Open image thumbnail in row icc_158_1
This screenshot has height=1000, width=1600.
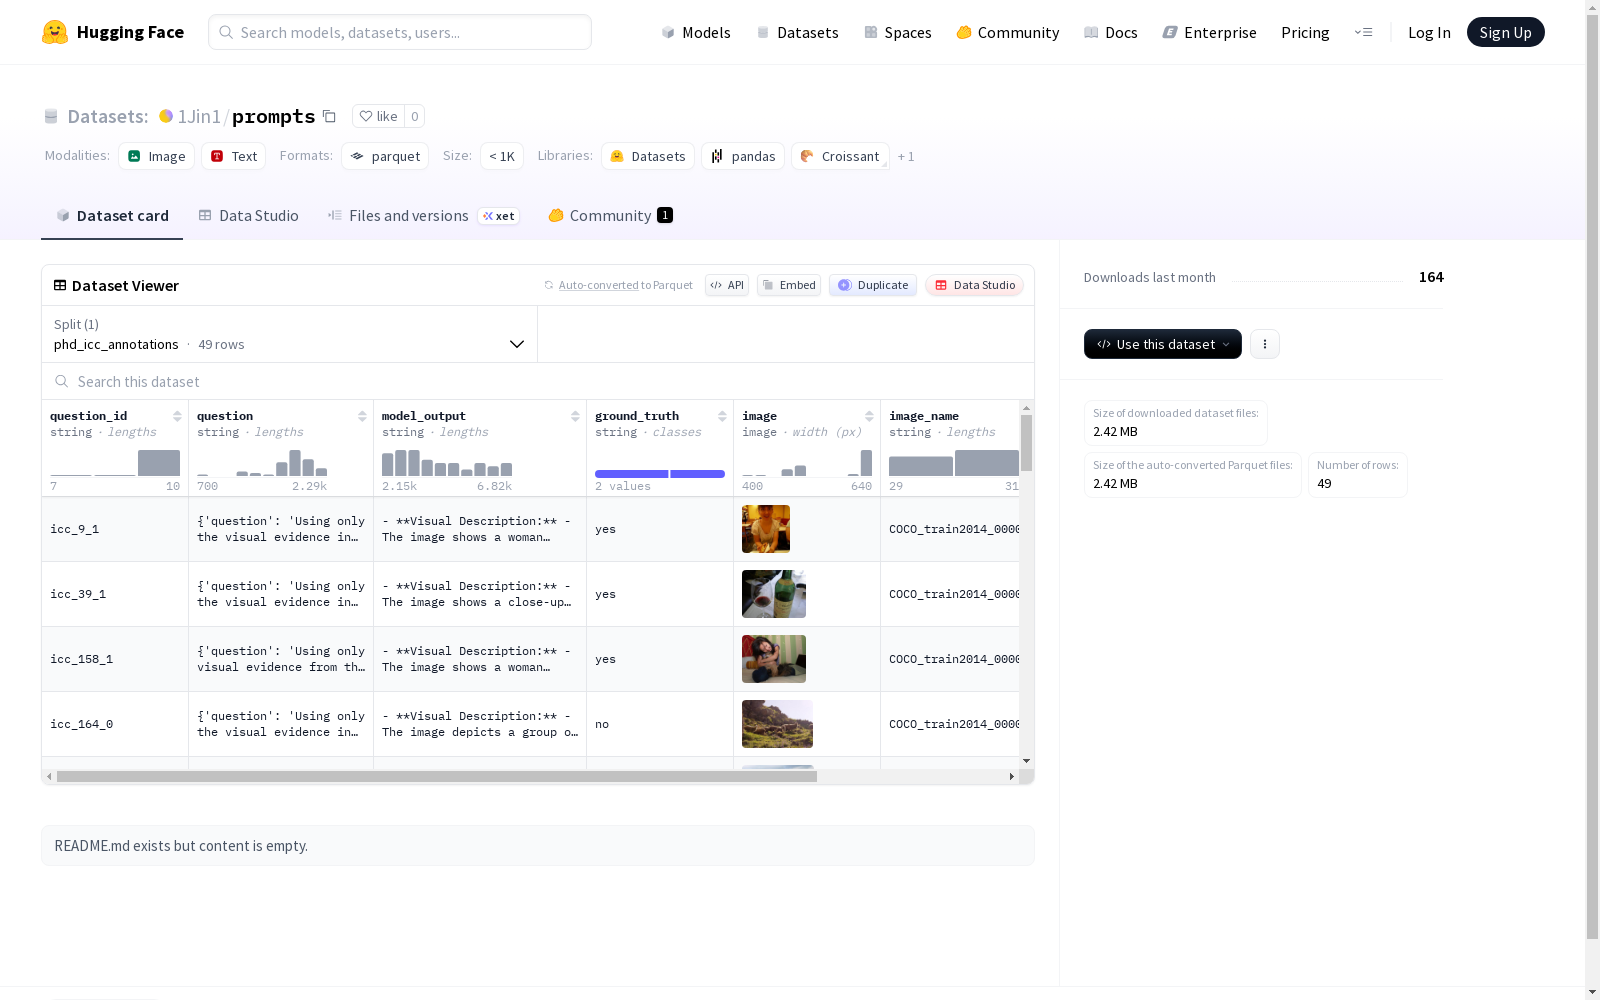click(x=774, y=659)
